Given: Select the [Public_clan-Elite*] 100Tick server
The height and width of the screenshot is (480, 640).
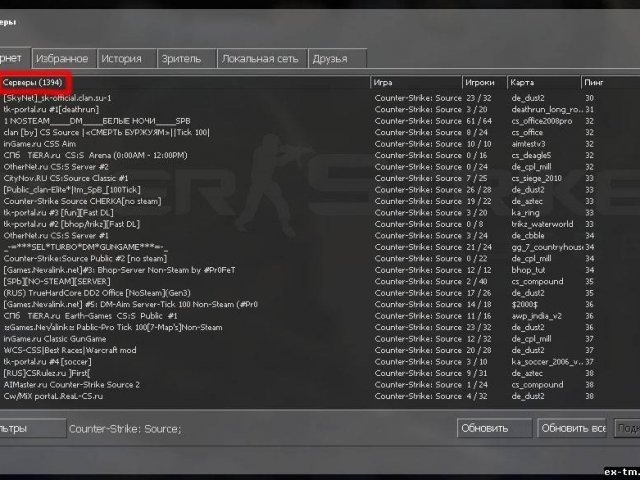Looking at the screenshot, I should (x=320, y=189).
